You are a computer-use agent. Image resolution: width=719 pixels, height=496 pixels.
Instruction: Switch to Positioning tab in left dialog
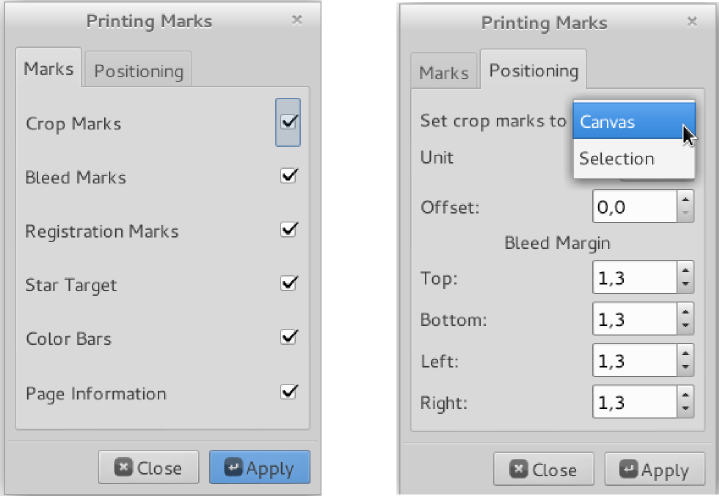click(x=138, y=71)
